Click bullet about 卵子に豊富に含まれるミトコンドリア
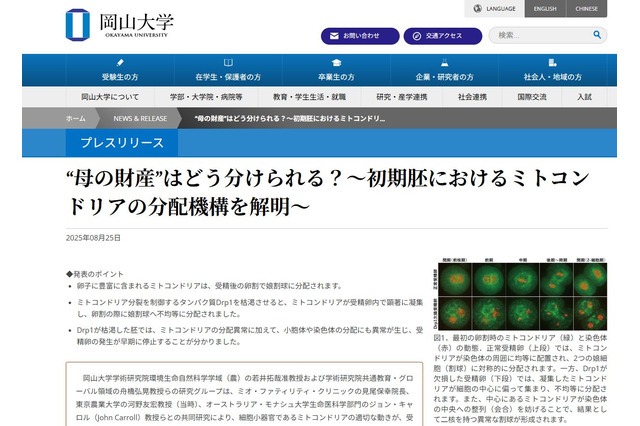Screen dimensions: 640x426 (209, 286)
